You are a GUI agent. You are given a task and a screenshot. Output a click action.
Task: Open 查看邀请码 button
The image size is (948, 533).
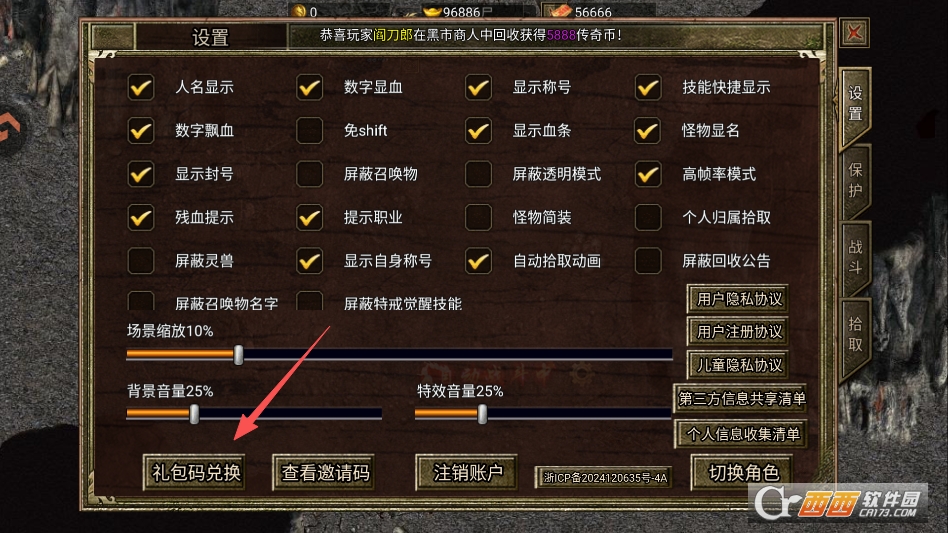click(x=324, y=473)
